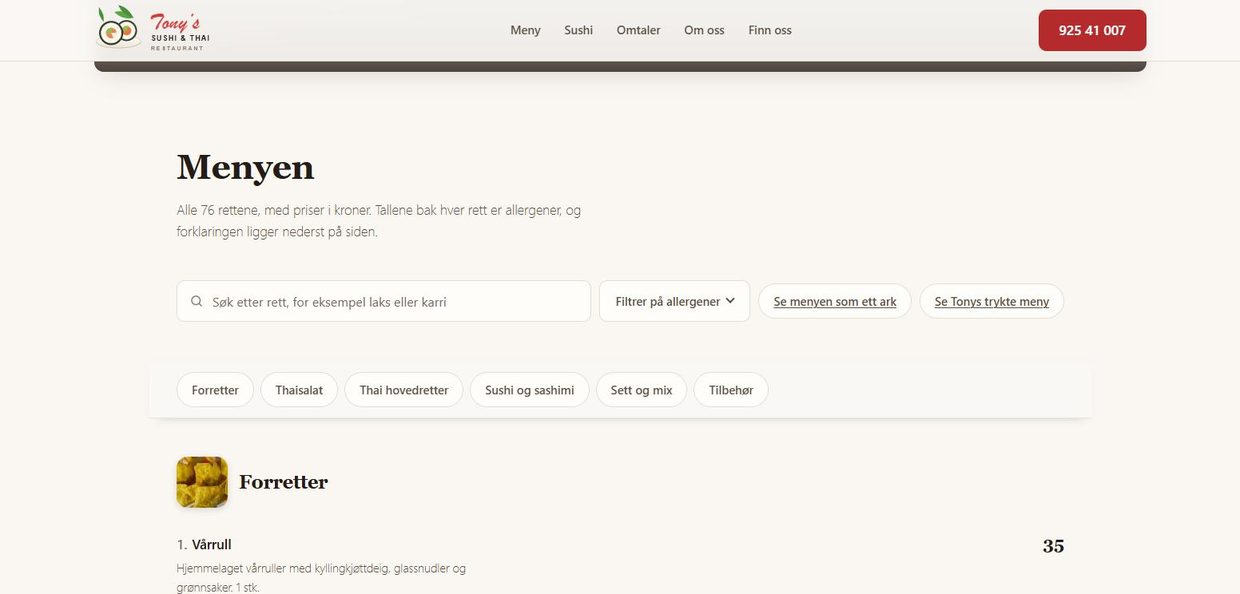Click the Forretter section thumbnail image

pos(202,482)
